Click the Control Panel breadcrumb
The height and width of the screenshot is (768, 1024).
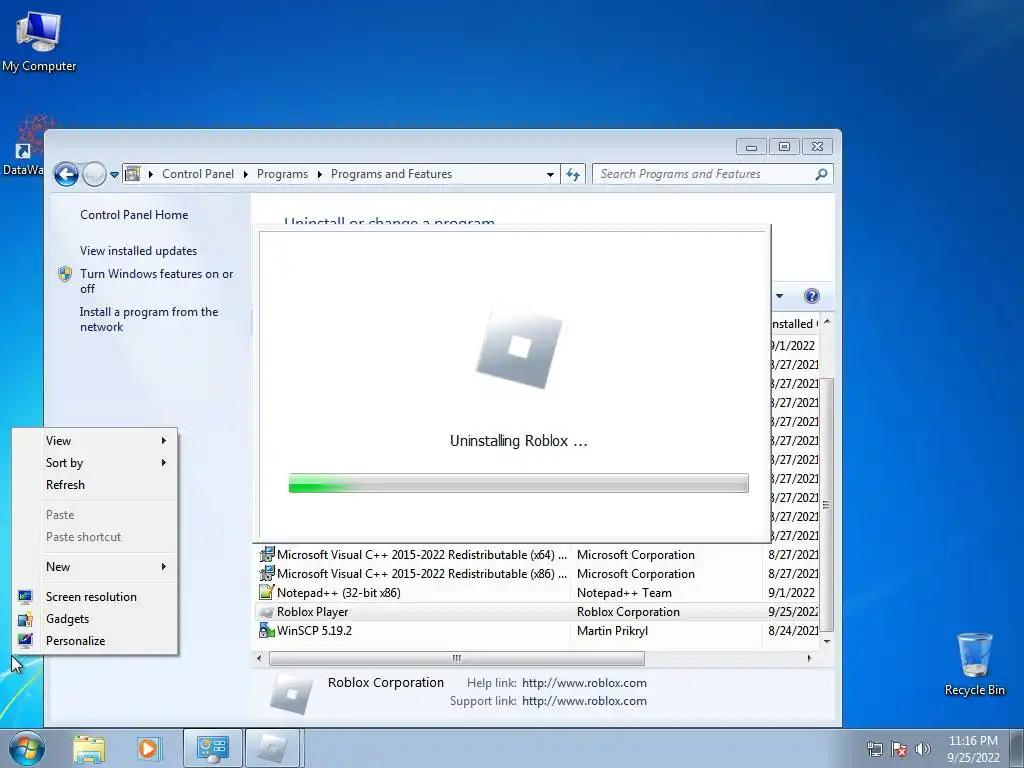click(x=198, y=174)
